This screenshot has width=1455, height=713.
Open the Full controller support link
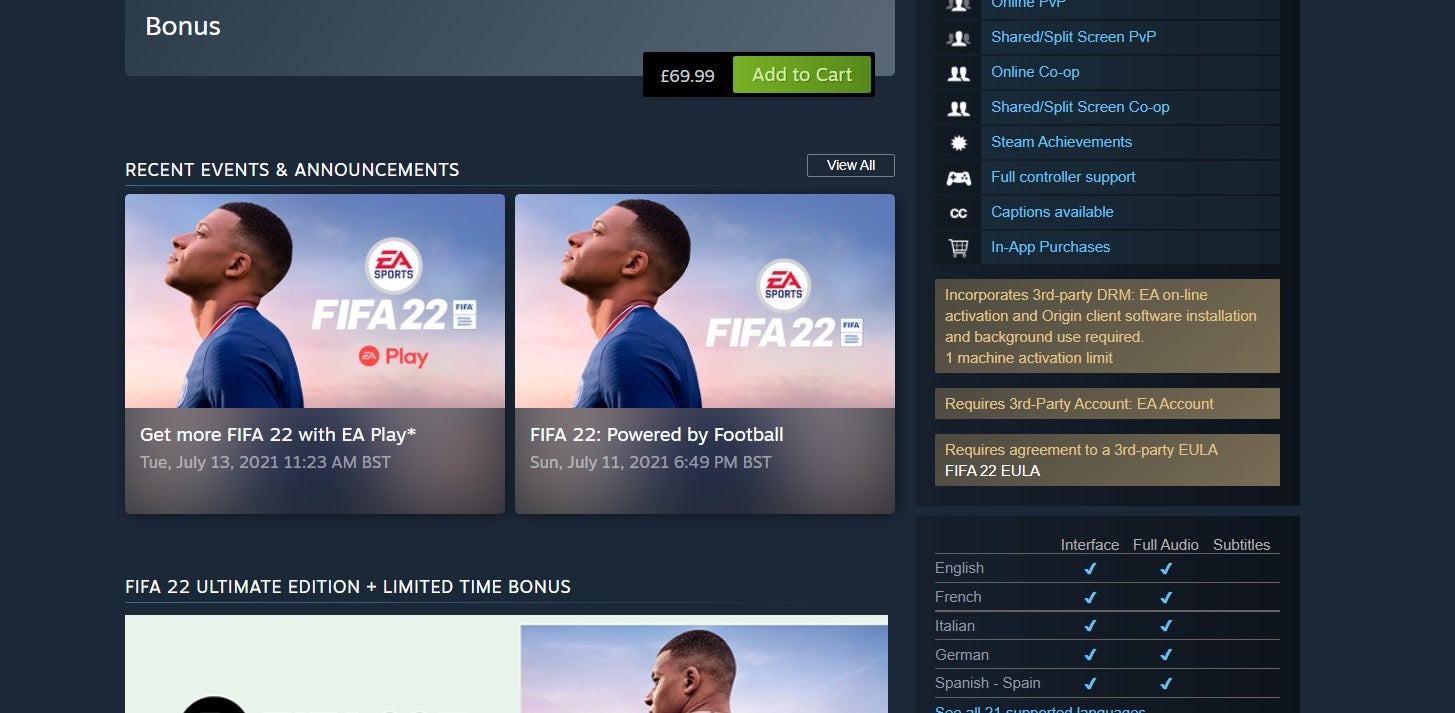(x=1063, y=177)
